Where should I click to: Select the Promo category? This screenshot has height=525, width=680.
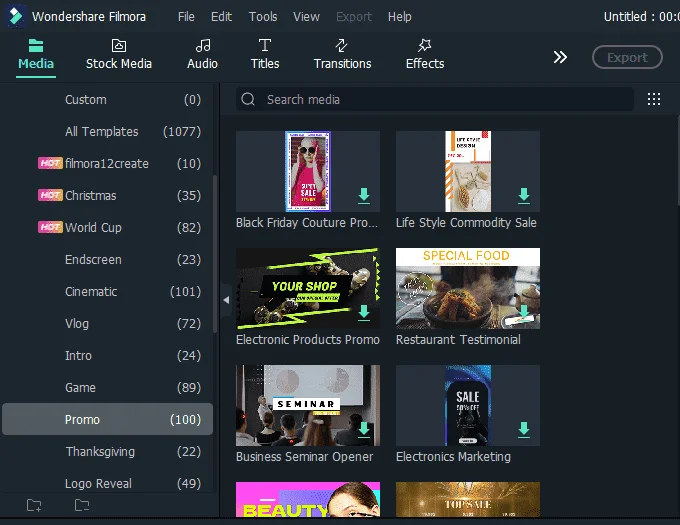coord(107,420)
